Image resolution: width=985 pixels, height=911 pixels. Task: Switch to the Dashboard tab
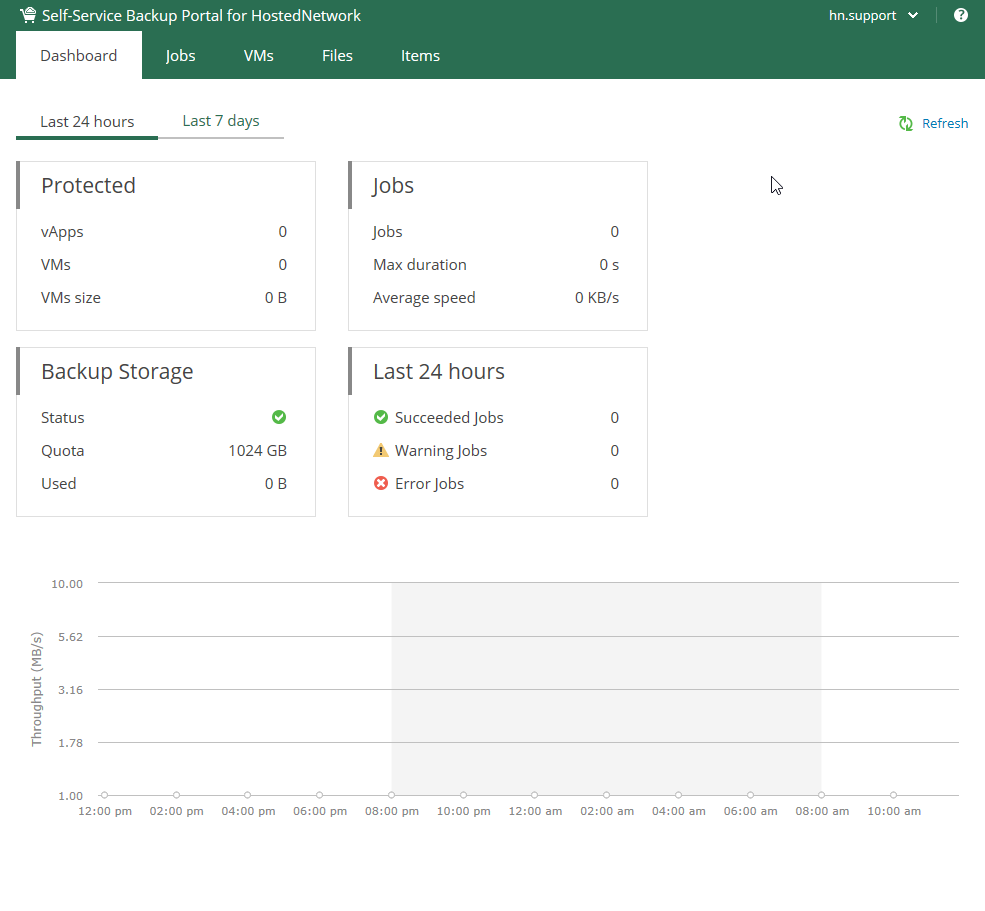(x=79, y=55)
